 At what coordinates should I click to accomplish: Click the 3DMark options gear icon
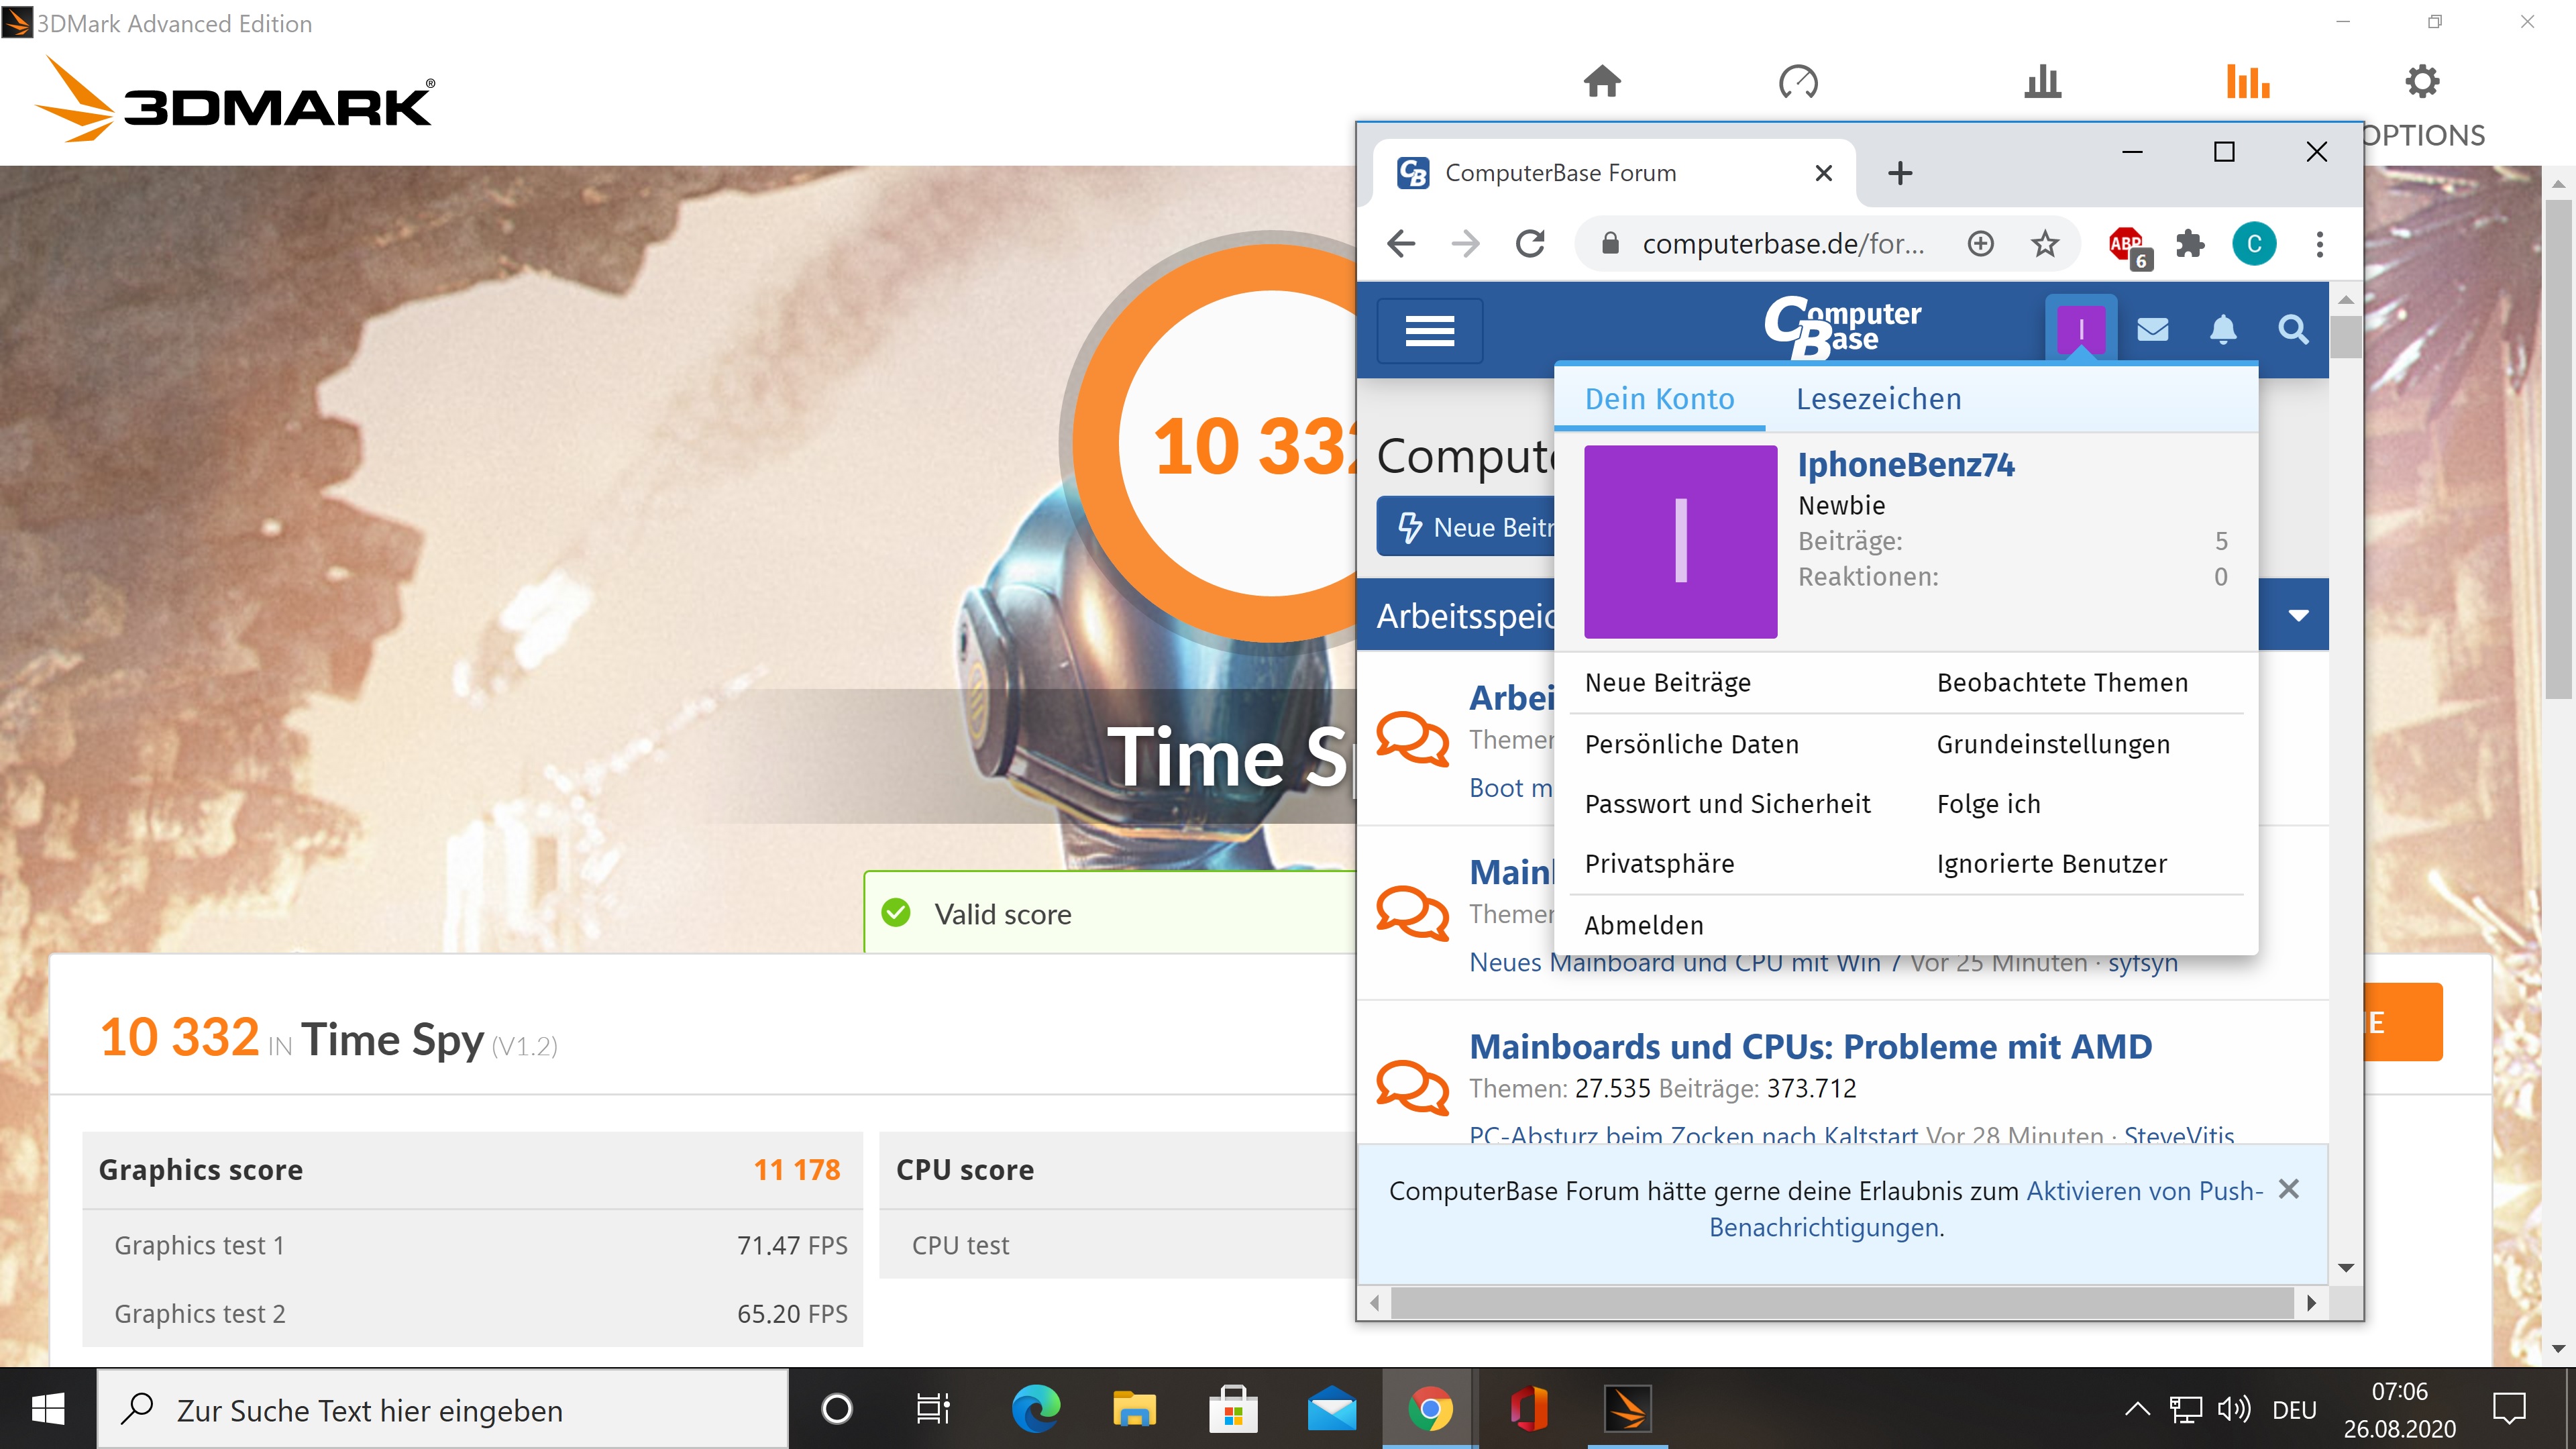point(2422,81)
